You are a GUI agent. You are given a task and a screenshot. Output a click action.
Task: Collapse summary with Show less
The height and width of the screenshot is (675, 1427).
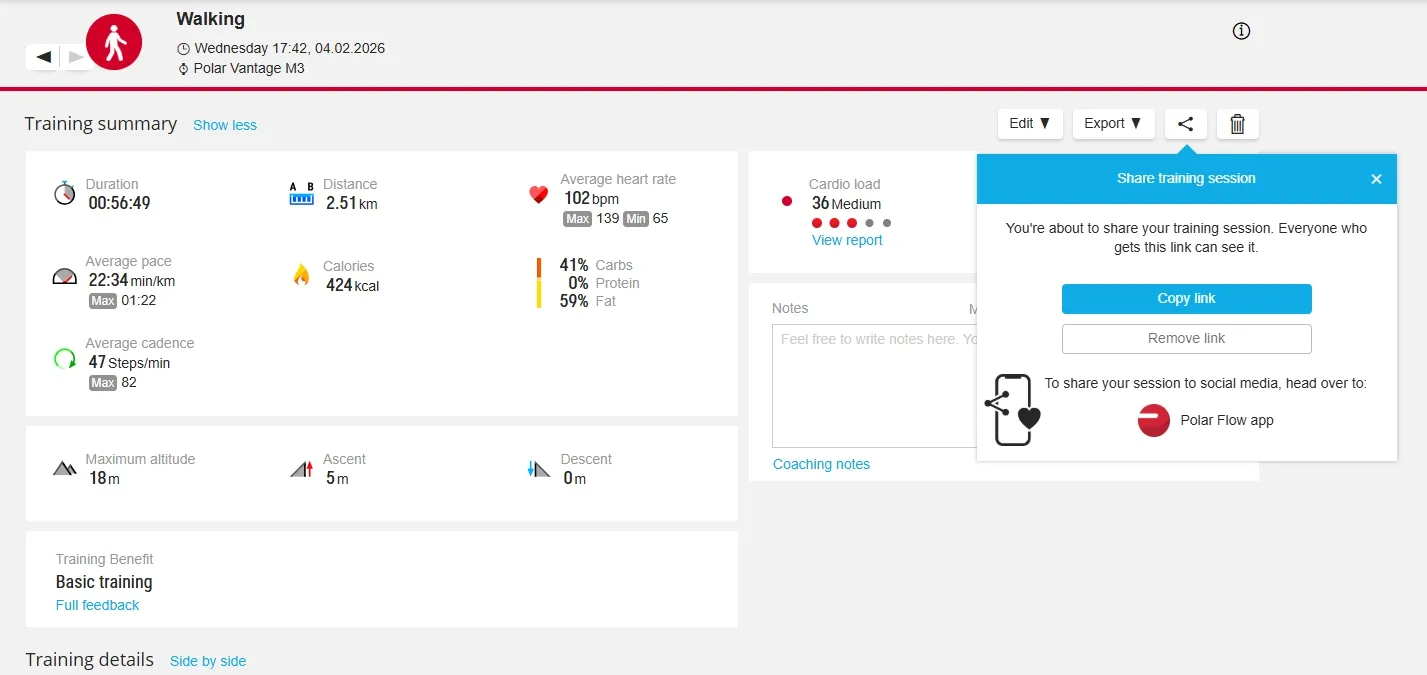tap(225, 125)
